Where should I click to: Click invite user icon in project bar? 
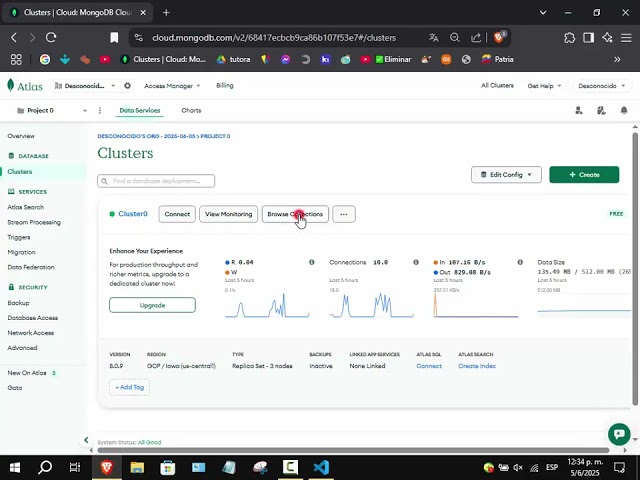[x=579, y=110]
